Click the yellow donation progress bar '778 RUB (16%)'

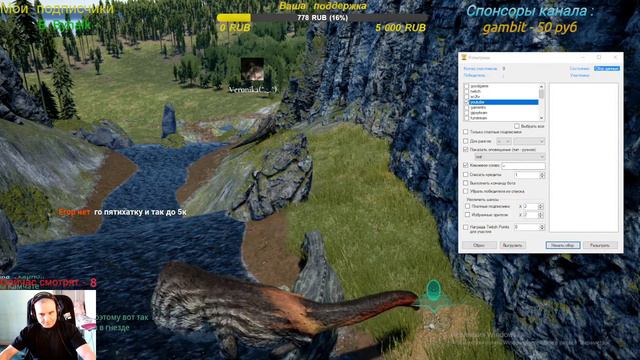322,18
